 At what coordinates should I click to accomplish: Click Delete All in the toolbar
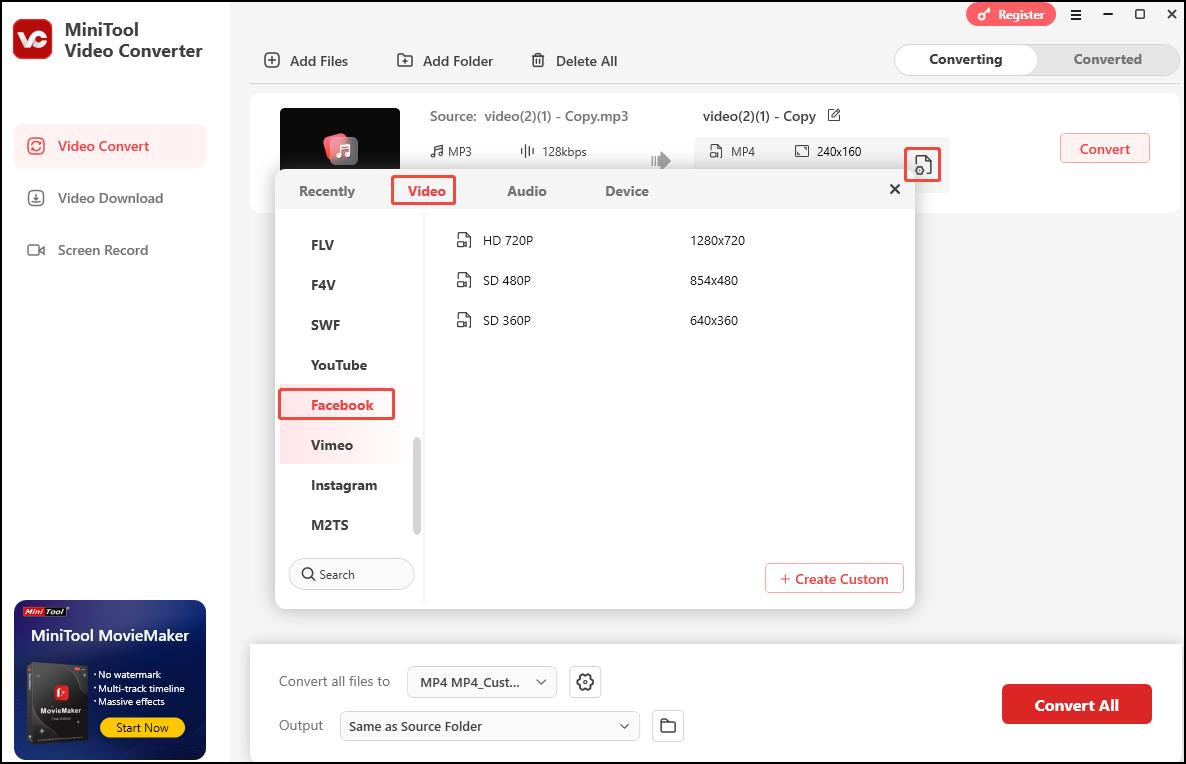point(574,61)
